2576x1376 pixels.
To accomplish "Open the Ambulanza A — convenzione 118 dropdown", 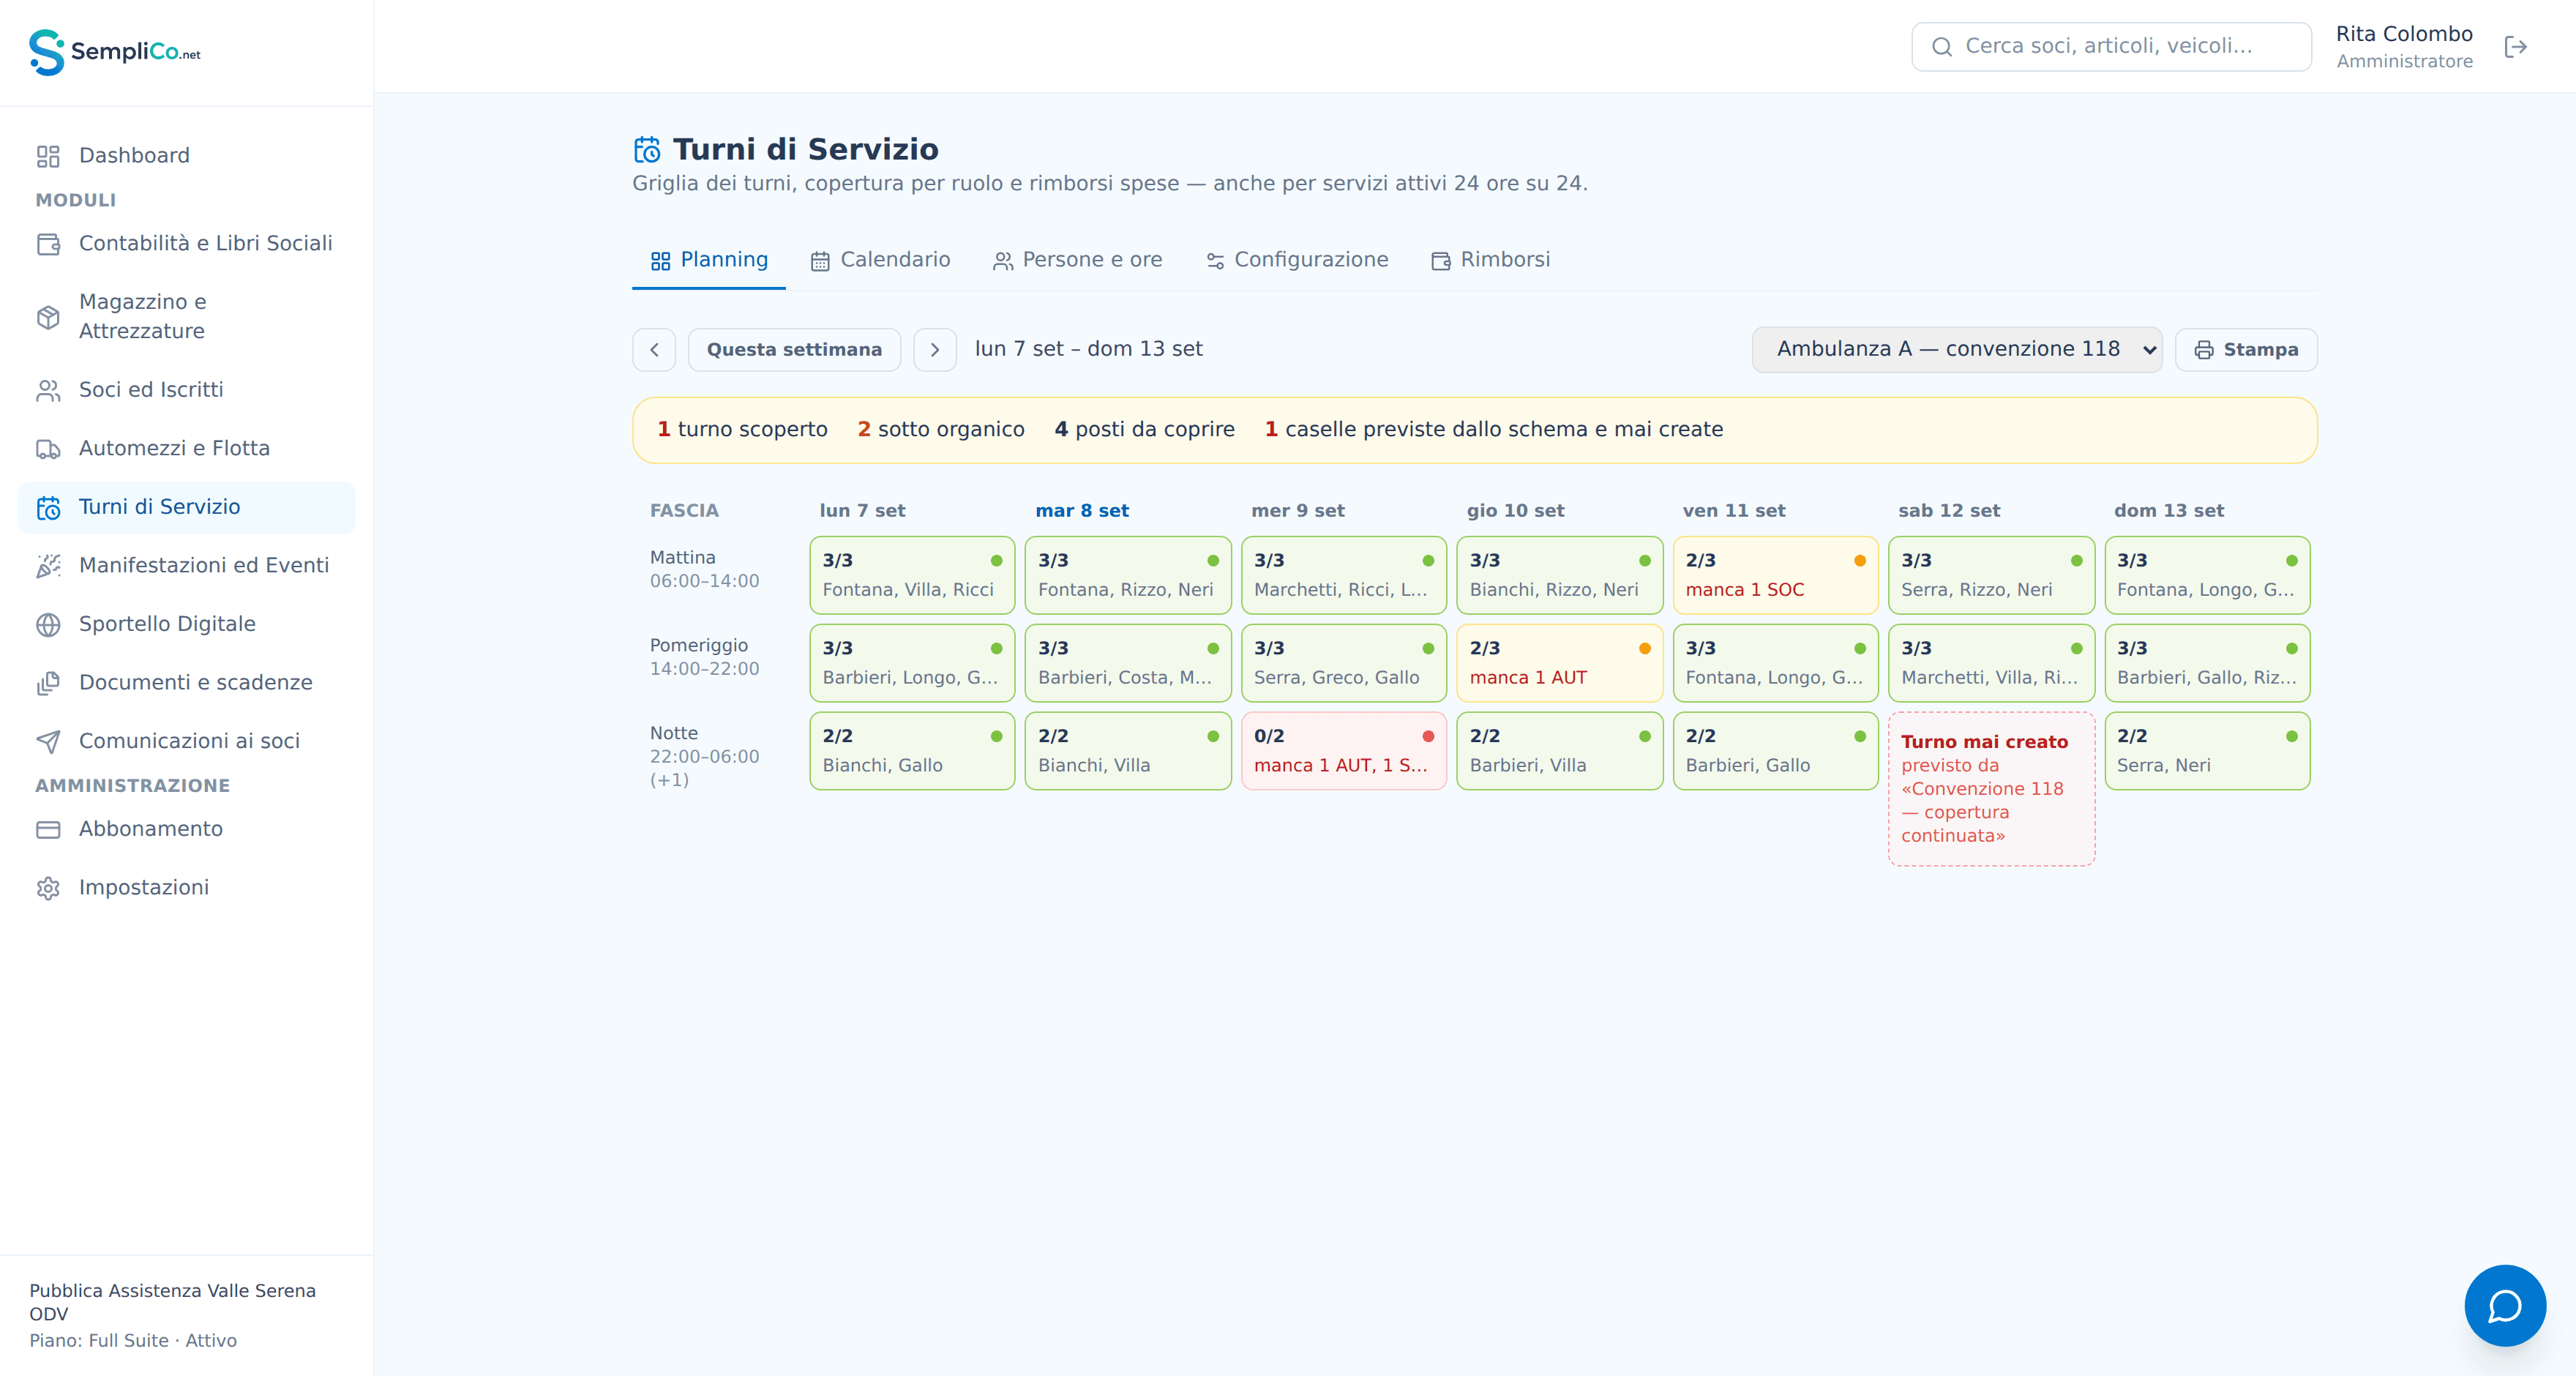I will coord(1956,350).
